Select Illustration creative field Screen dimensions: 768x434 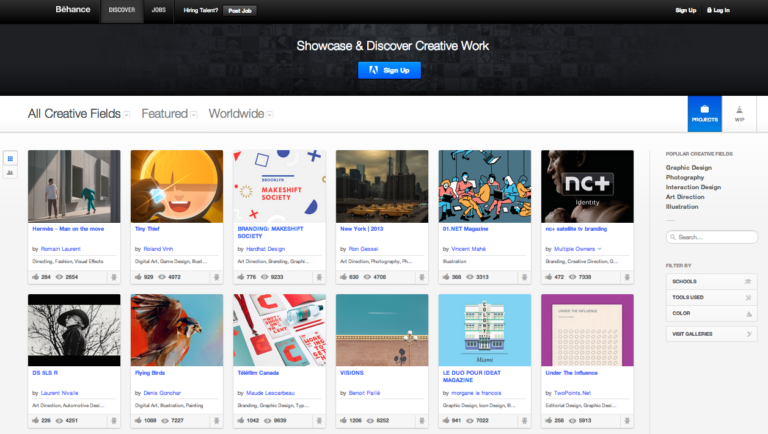(x=682, y=207)
